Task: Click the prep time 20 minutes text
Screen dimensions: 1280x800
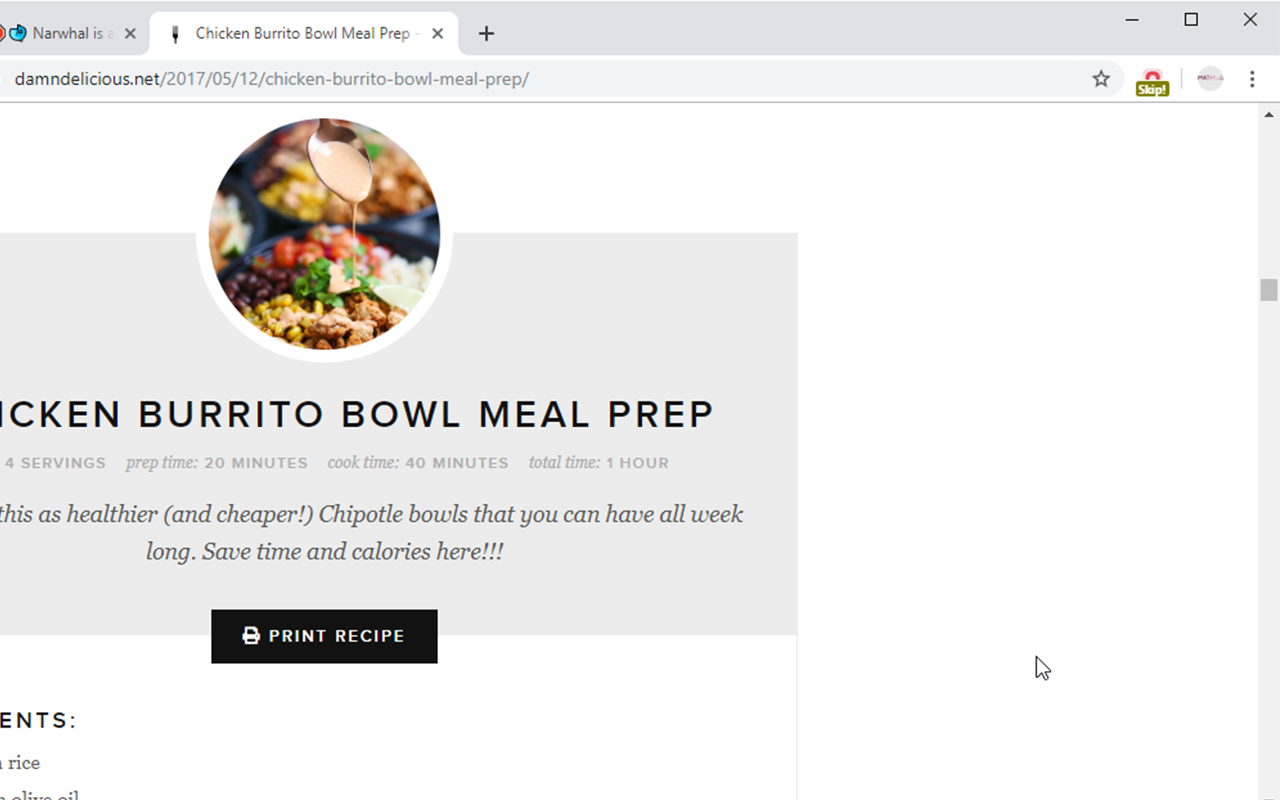Action: pos(217,463)
